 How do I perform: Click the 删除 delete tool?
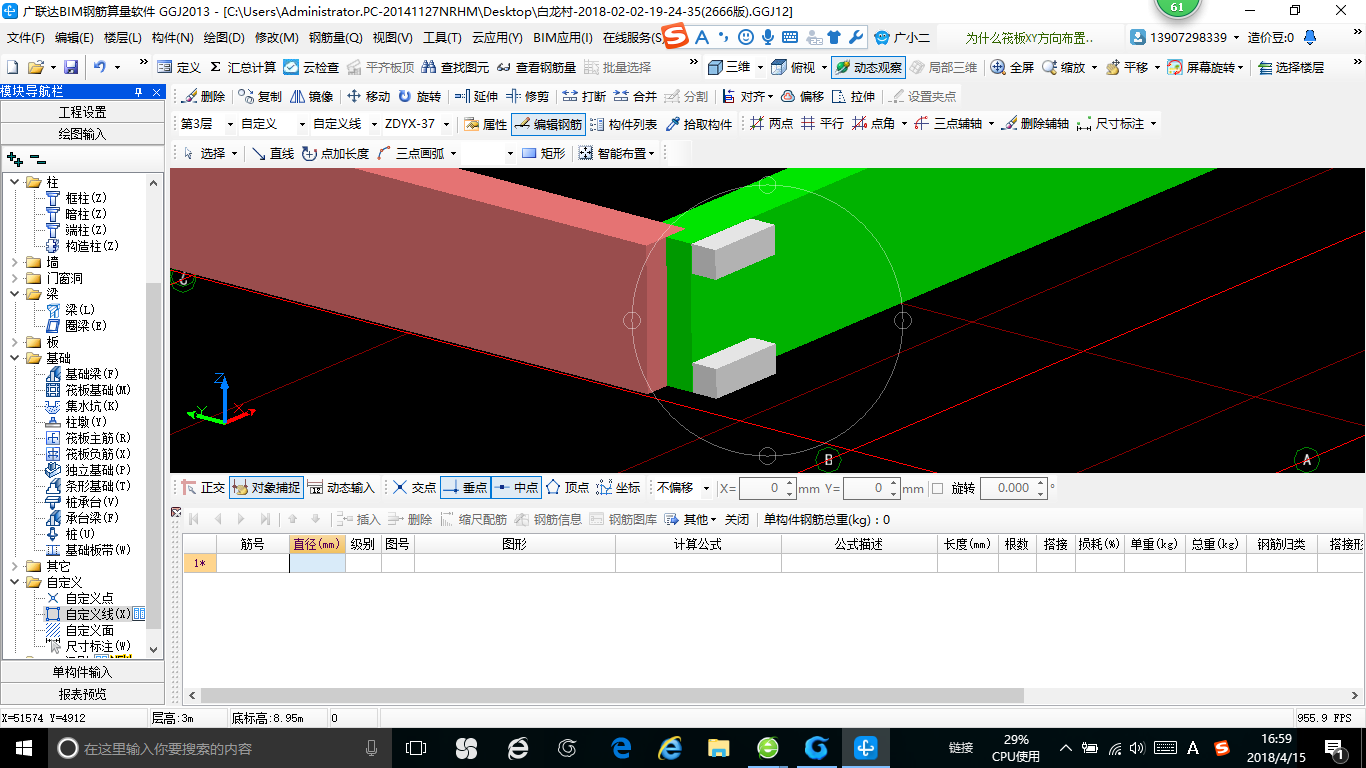[x=203, y=96]
